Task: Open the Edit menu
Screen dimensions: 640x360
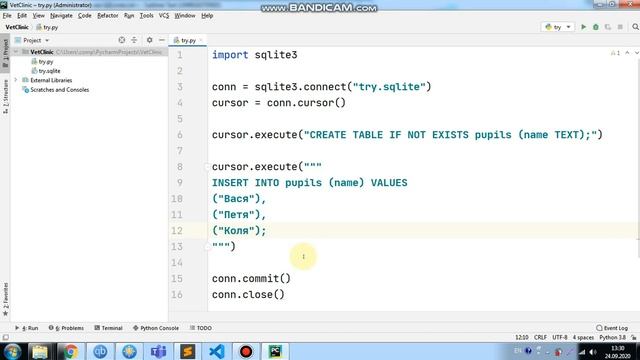Action: 22,16
